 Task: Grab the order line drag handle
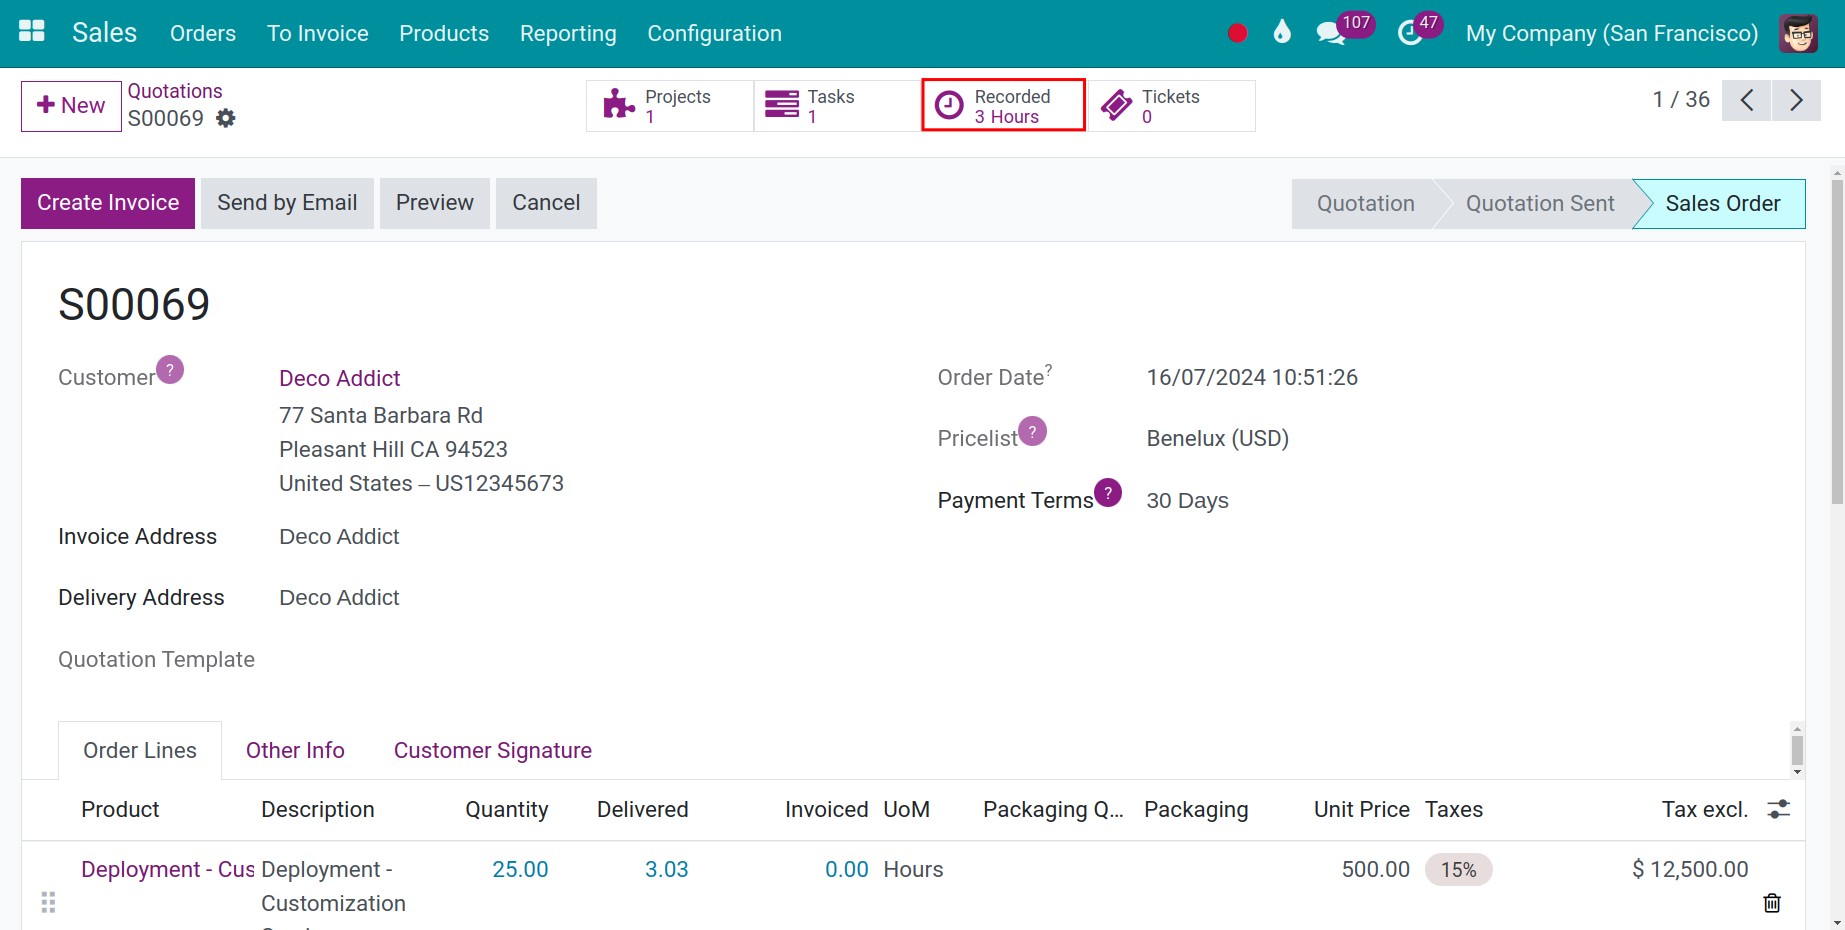[48, 903]
